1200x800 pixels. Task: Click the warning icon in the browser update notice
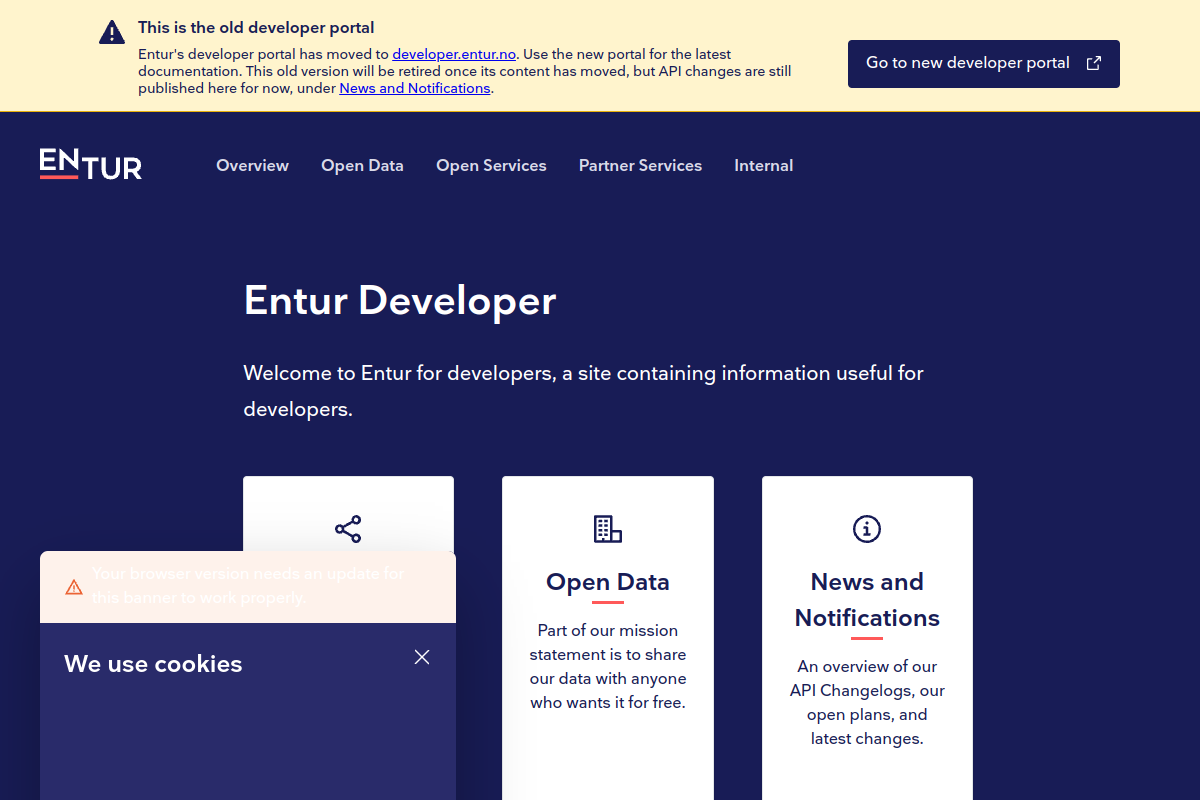74,587
